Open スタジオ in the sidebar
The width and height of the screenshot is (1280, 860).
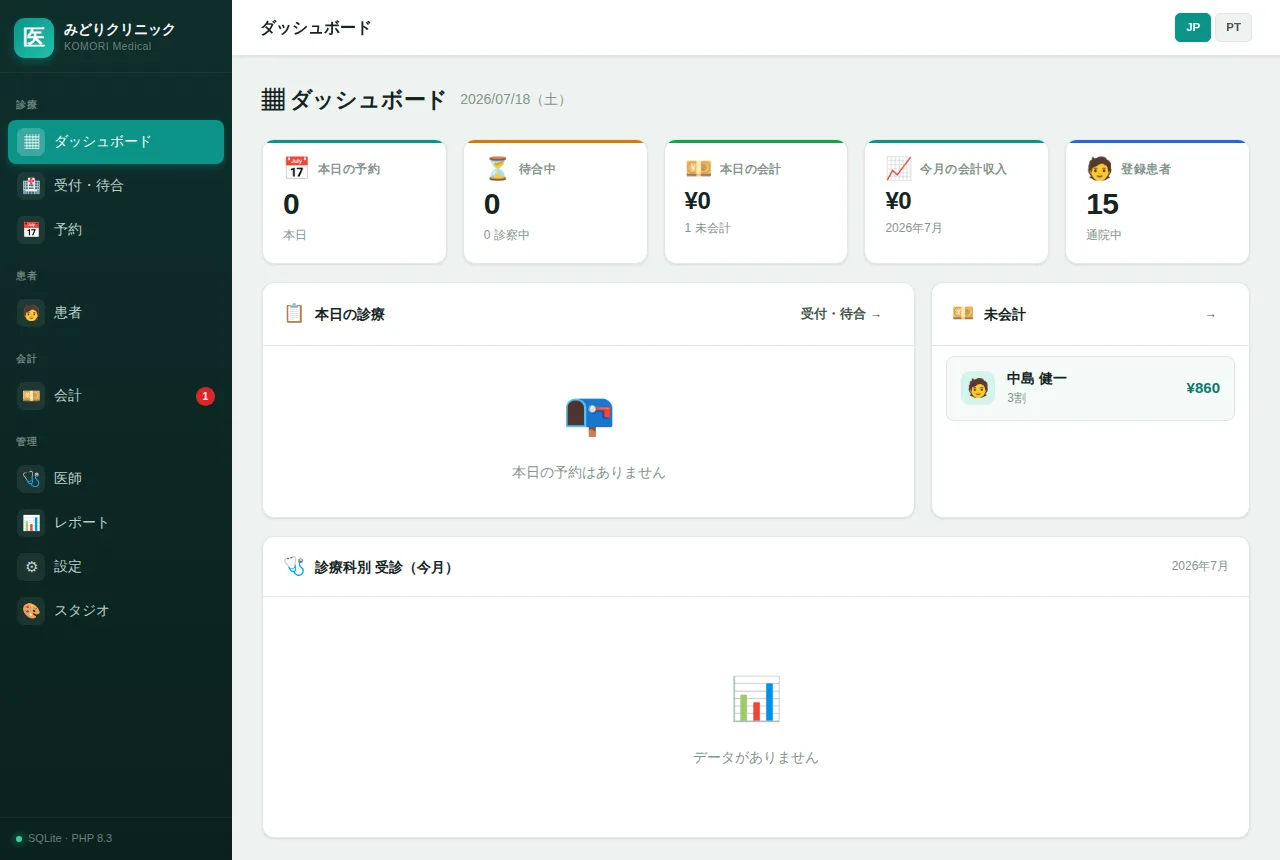(116, 611)
